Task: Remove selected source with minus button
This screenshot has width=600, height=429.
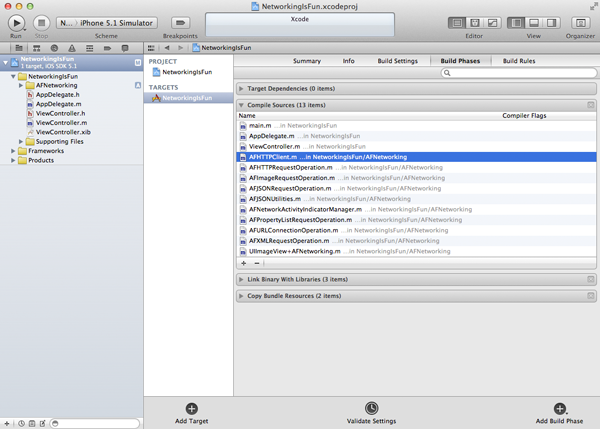Action: (257, 263)
